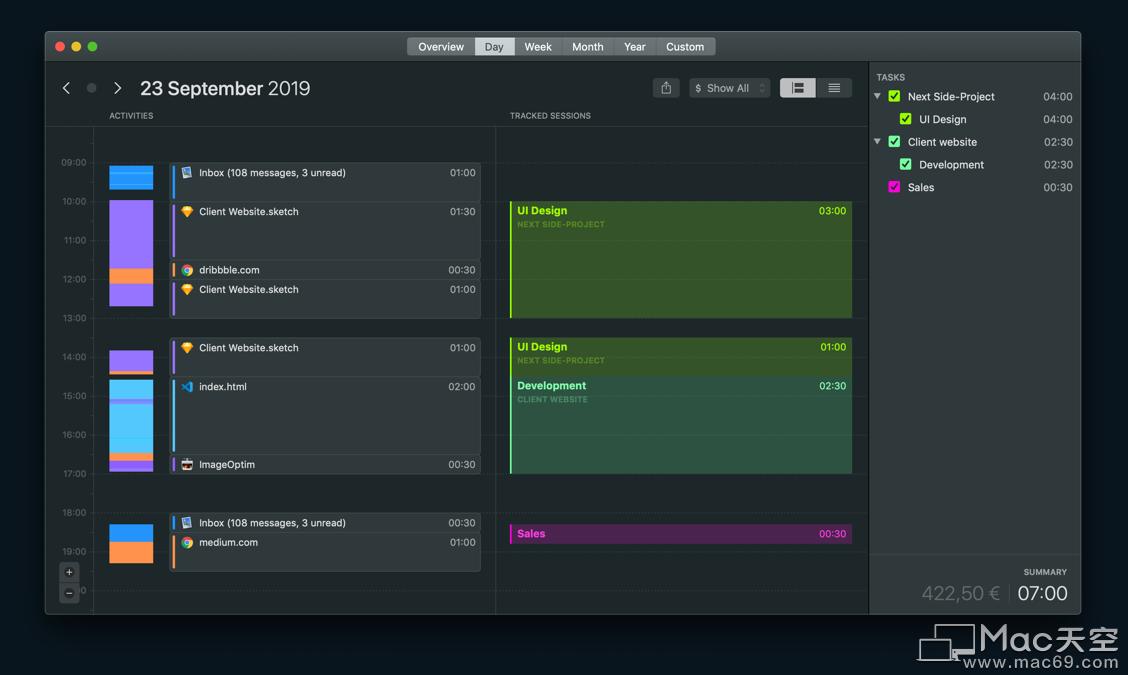
Task: Click Sketch icon of 14:00 Client Website.sketch
Action: [x=187, y=348]
